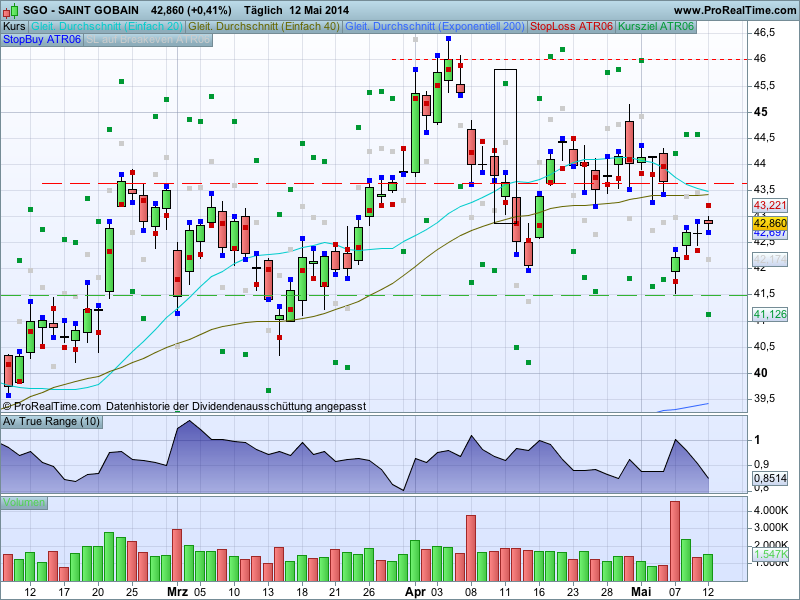Click the 41,5 price axis label
The width and height of the screenshot is (800, 600).
pos(764,294)
